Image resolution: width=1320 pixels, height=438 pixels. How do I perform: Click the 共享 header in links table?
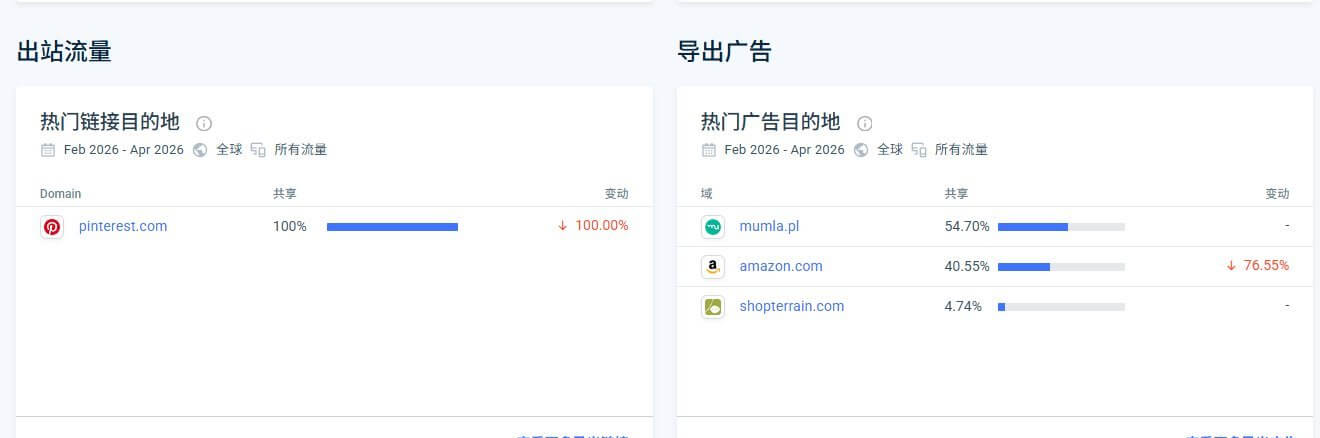285,194
